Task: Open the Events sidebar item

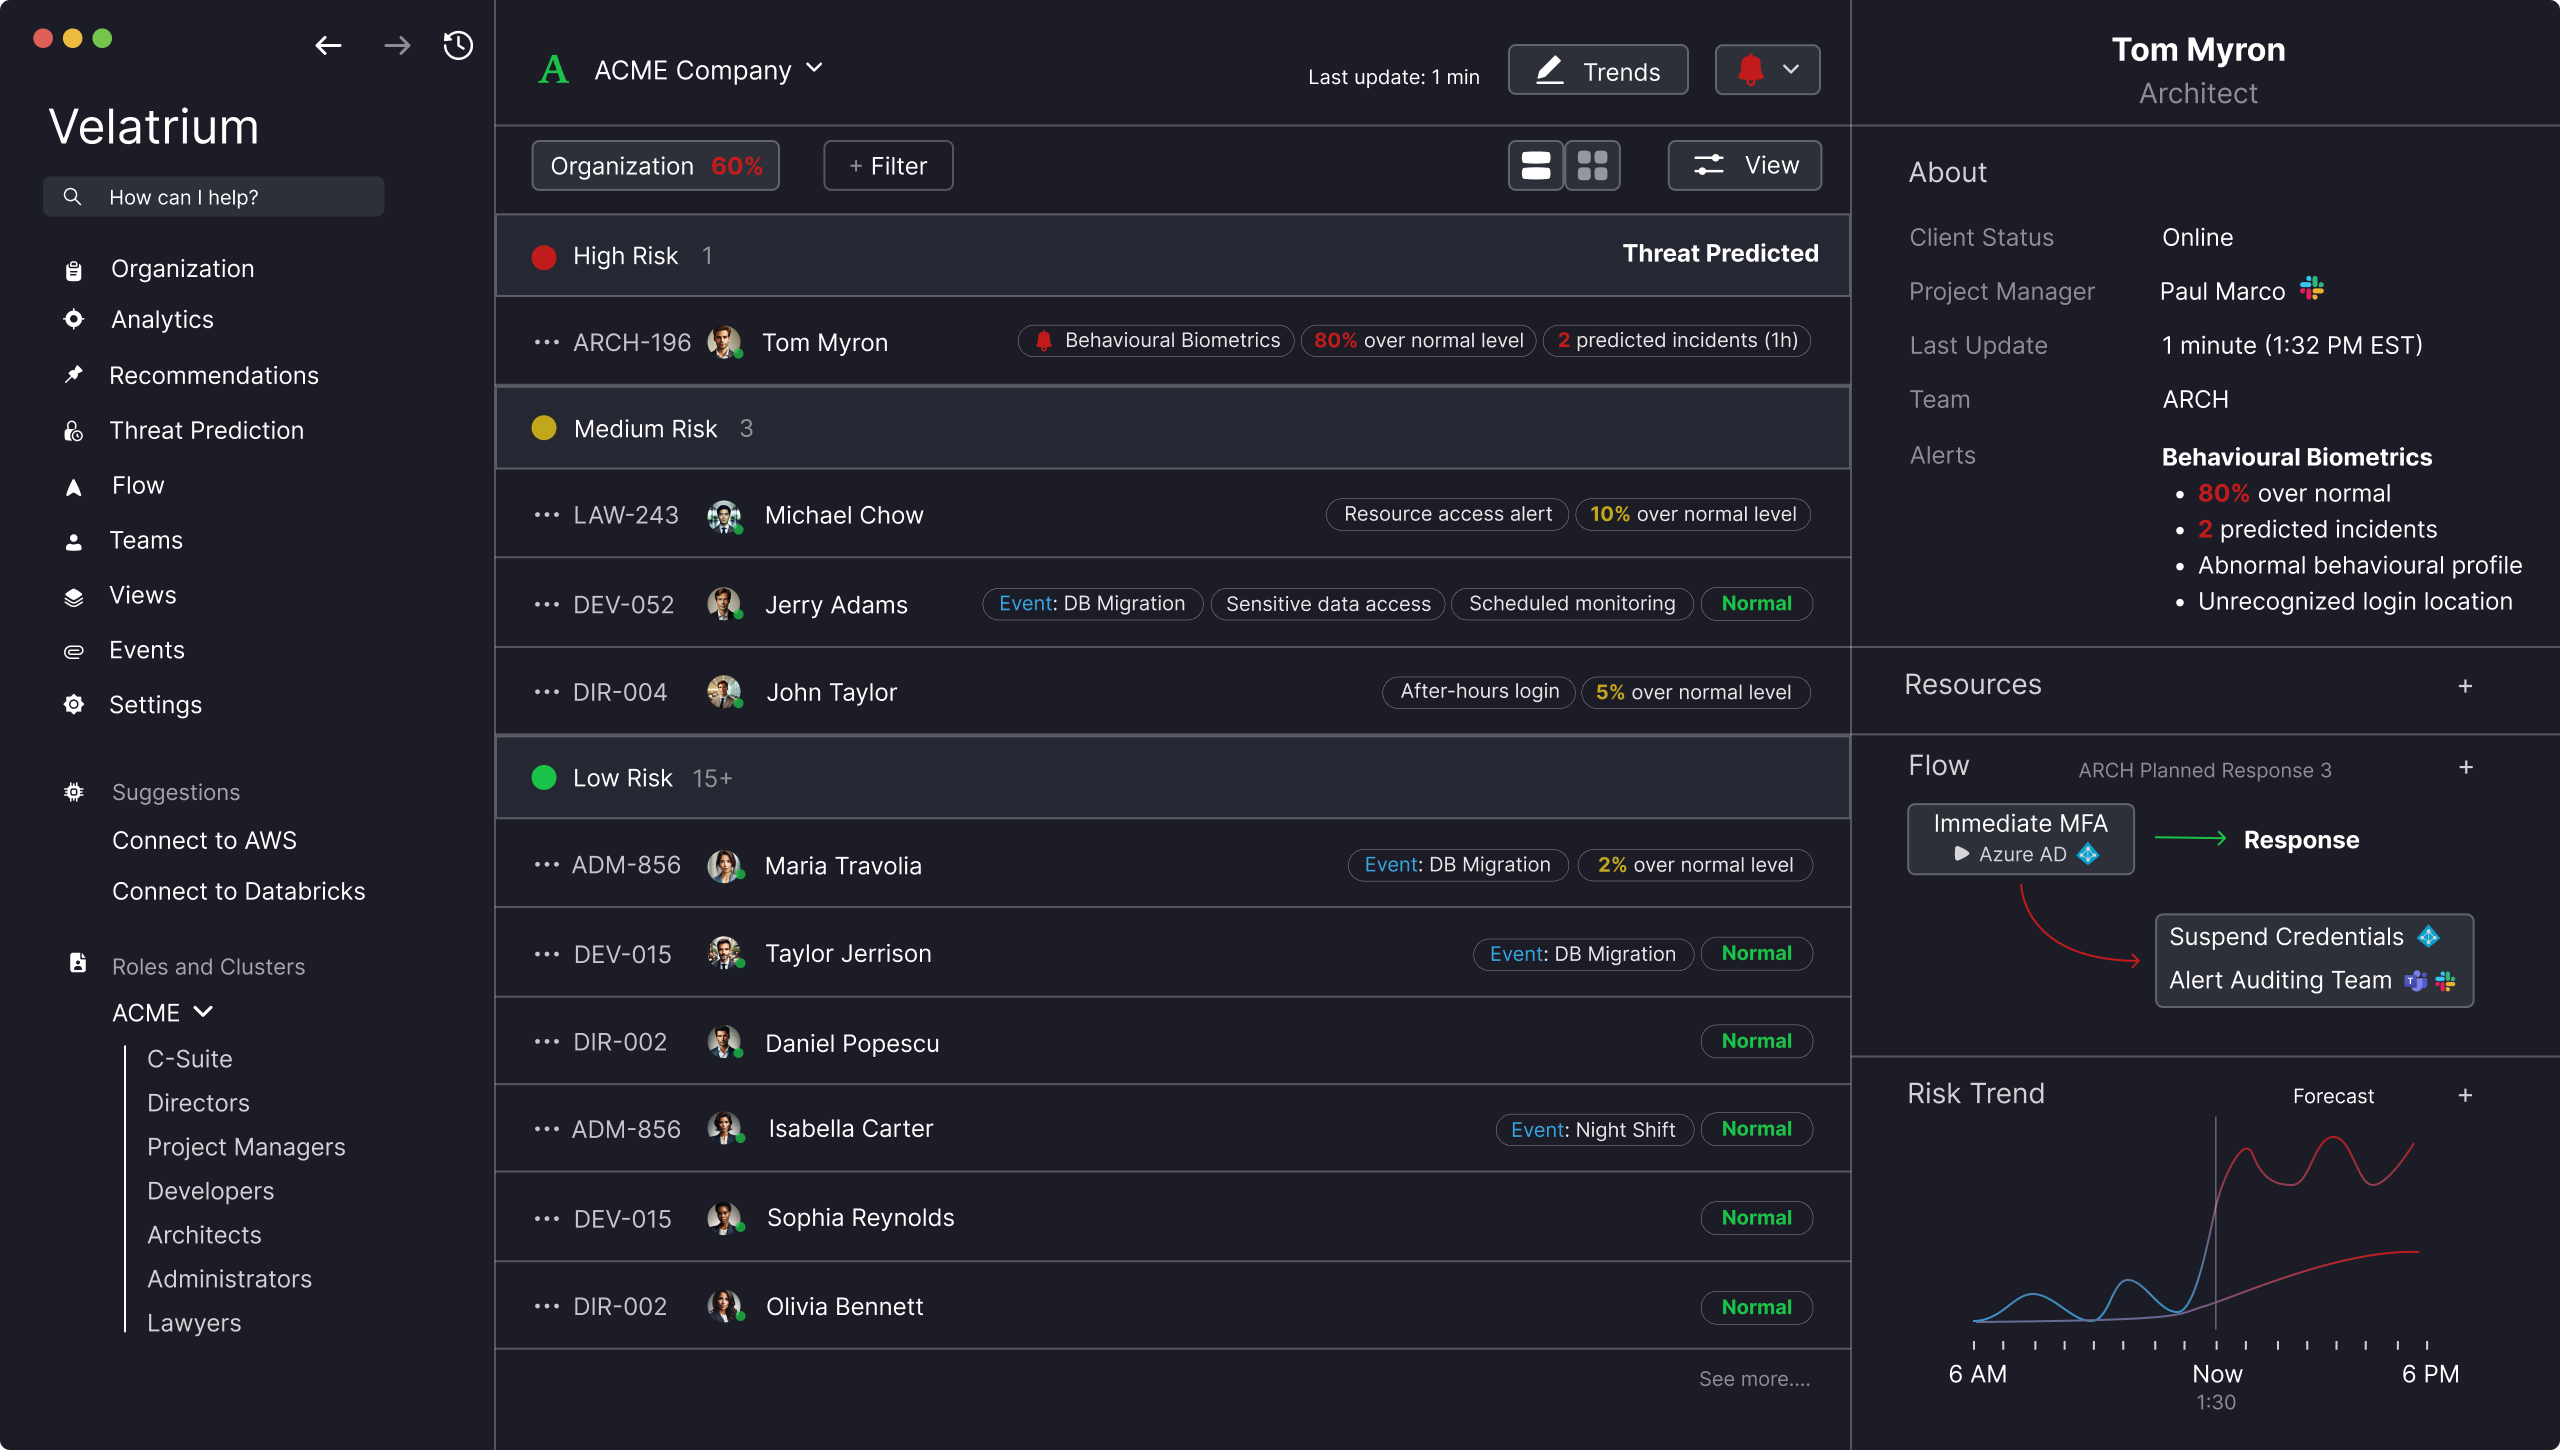Action: click(147, 651)
